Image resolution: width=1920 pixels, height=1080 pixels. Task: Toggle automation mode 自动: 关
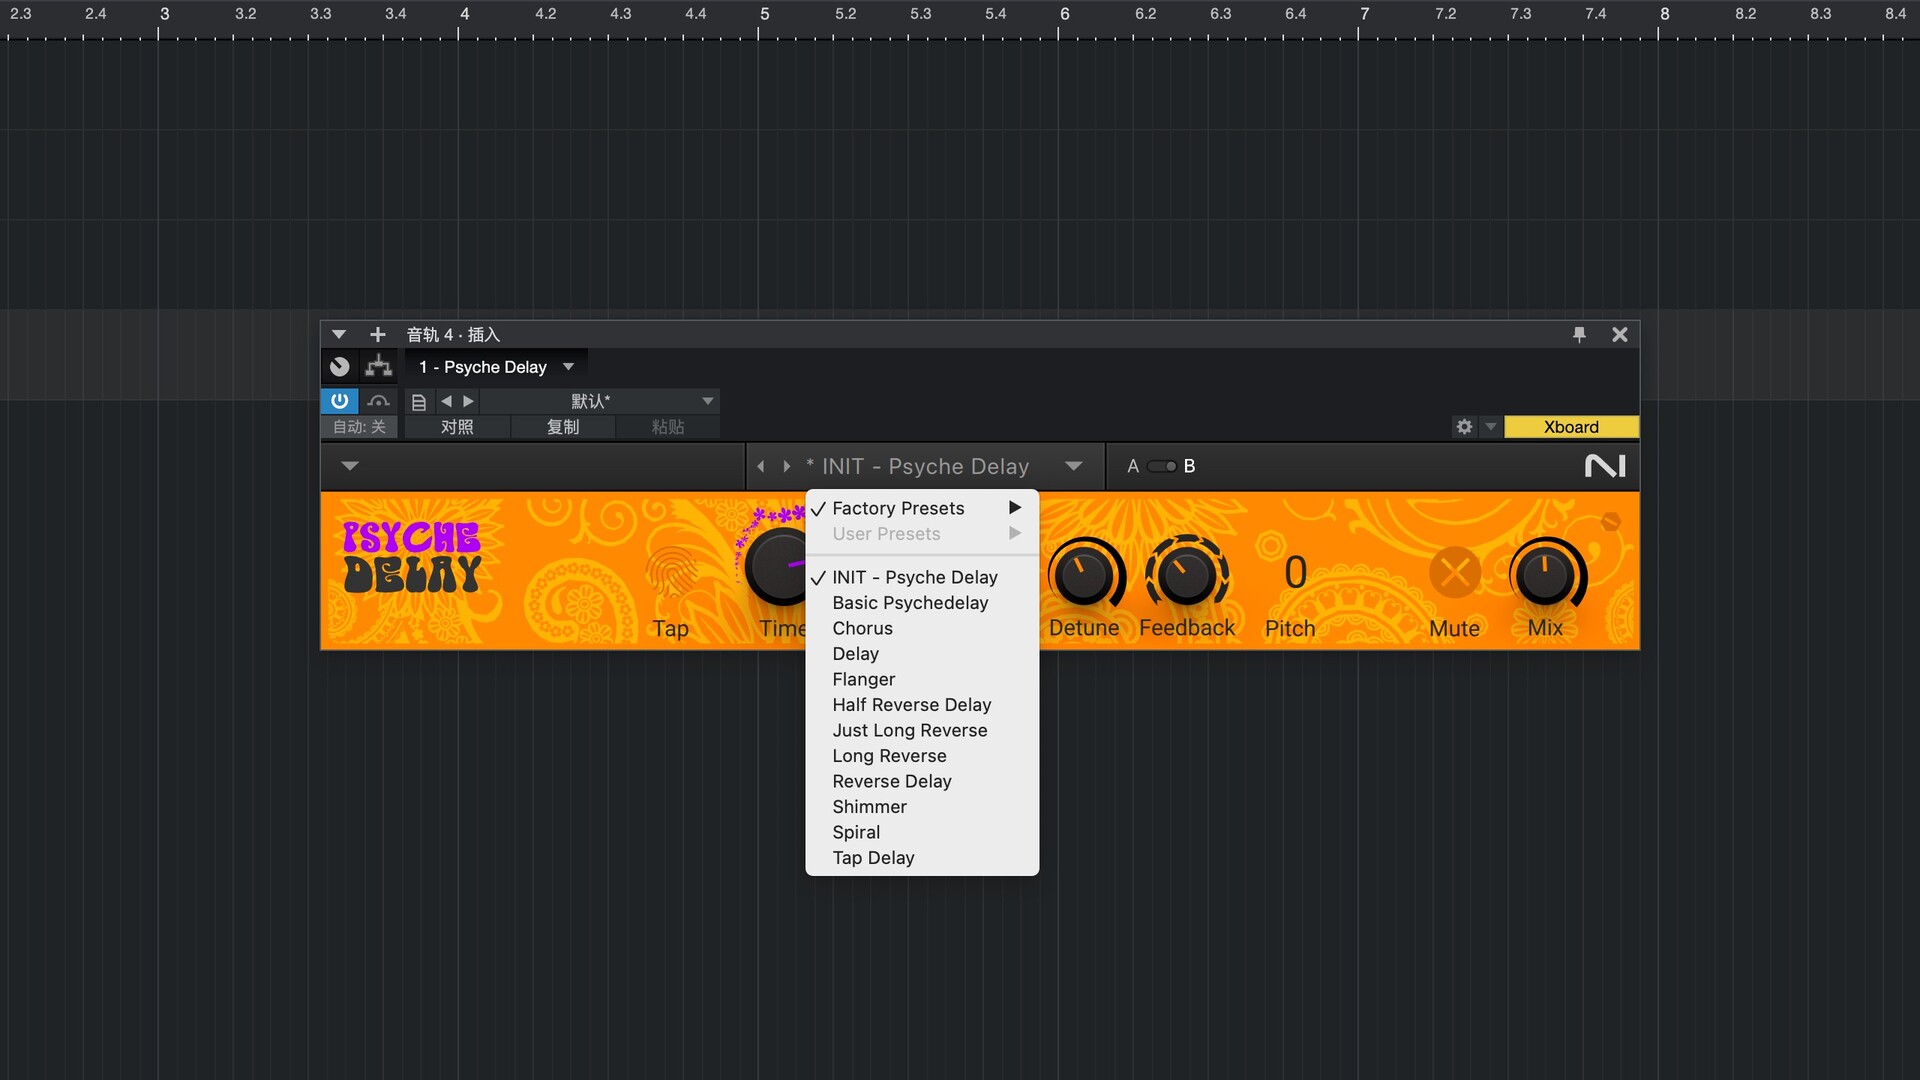(x=359, y=427)
